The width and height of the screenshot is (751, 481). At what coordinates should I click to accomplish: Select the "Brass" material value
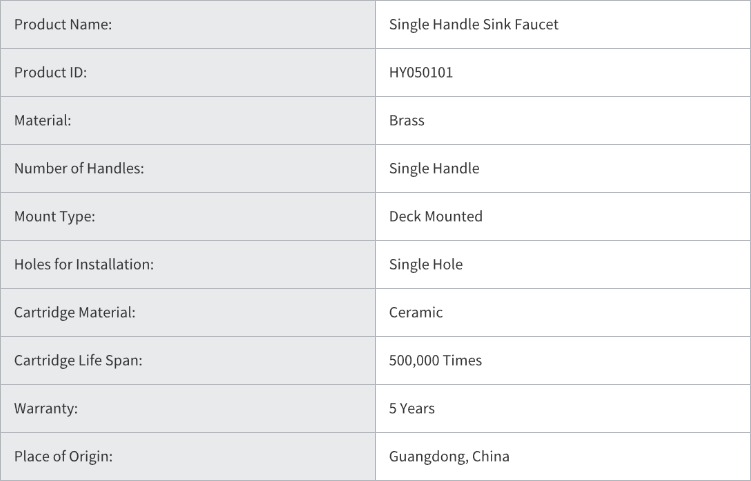coord(407,121)
